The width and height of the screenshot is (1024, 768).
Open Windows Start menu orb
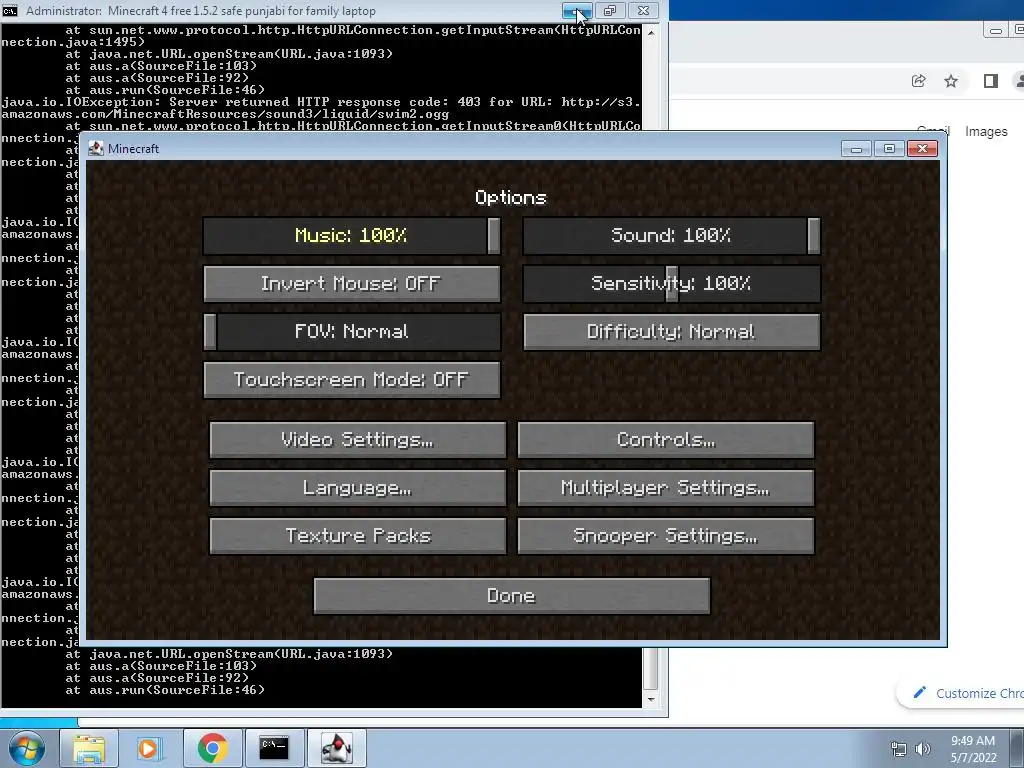26,748
